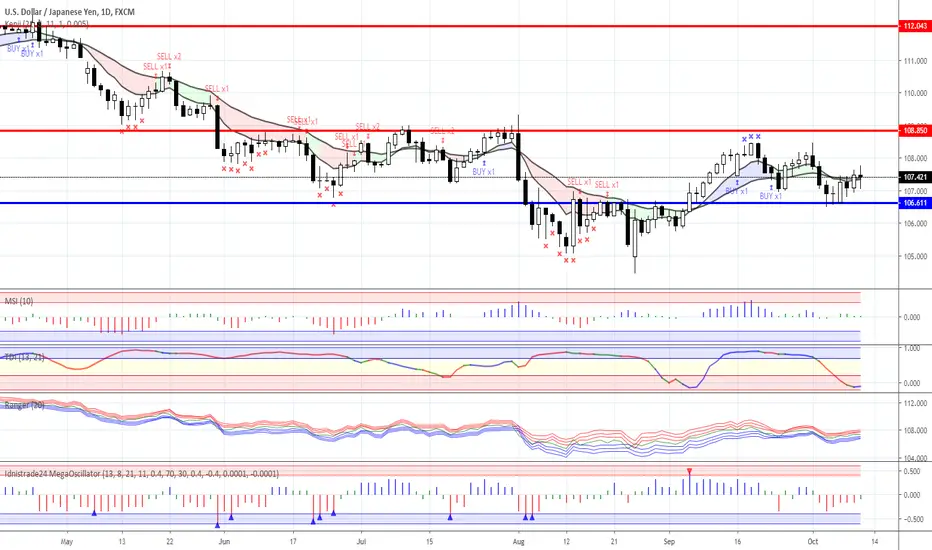Select the red 112.043 price label

[915, 26]
